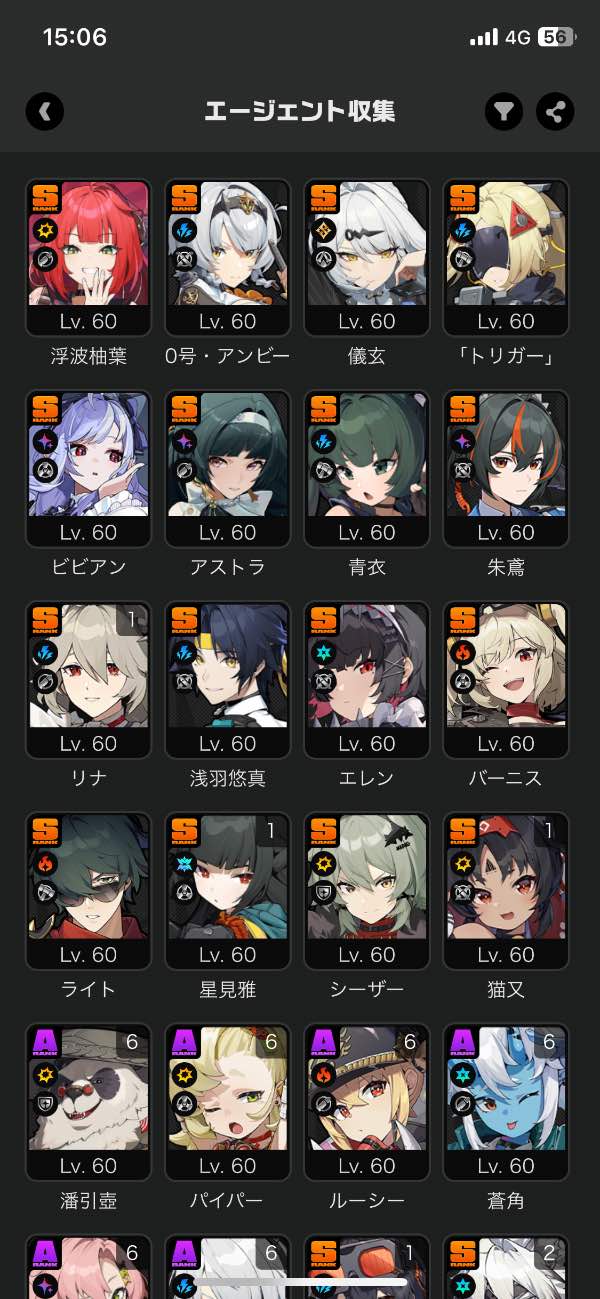Open the アストラ agent card
Image resolution: width=600 pixels, height=1299 pixels.
tap(227, 468)
